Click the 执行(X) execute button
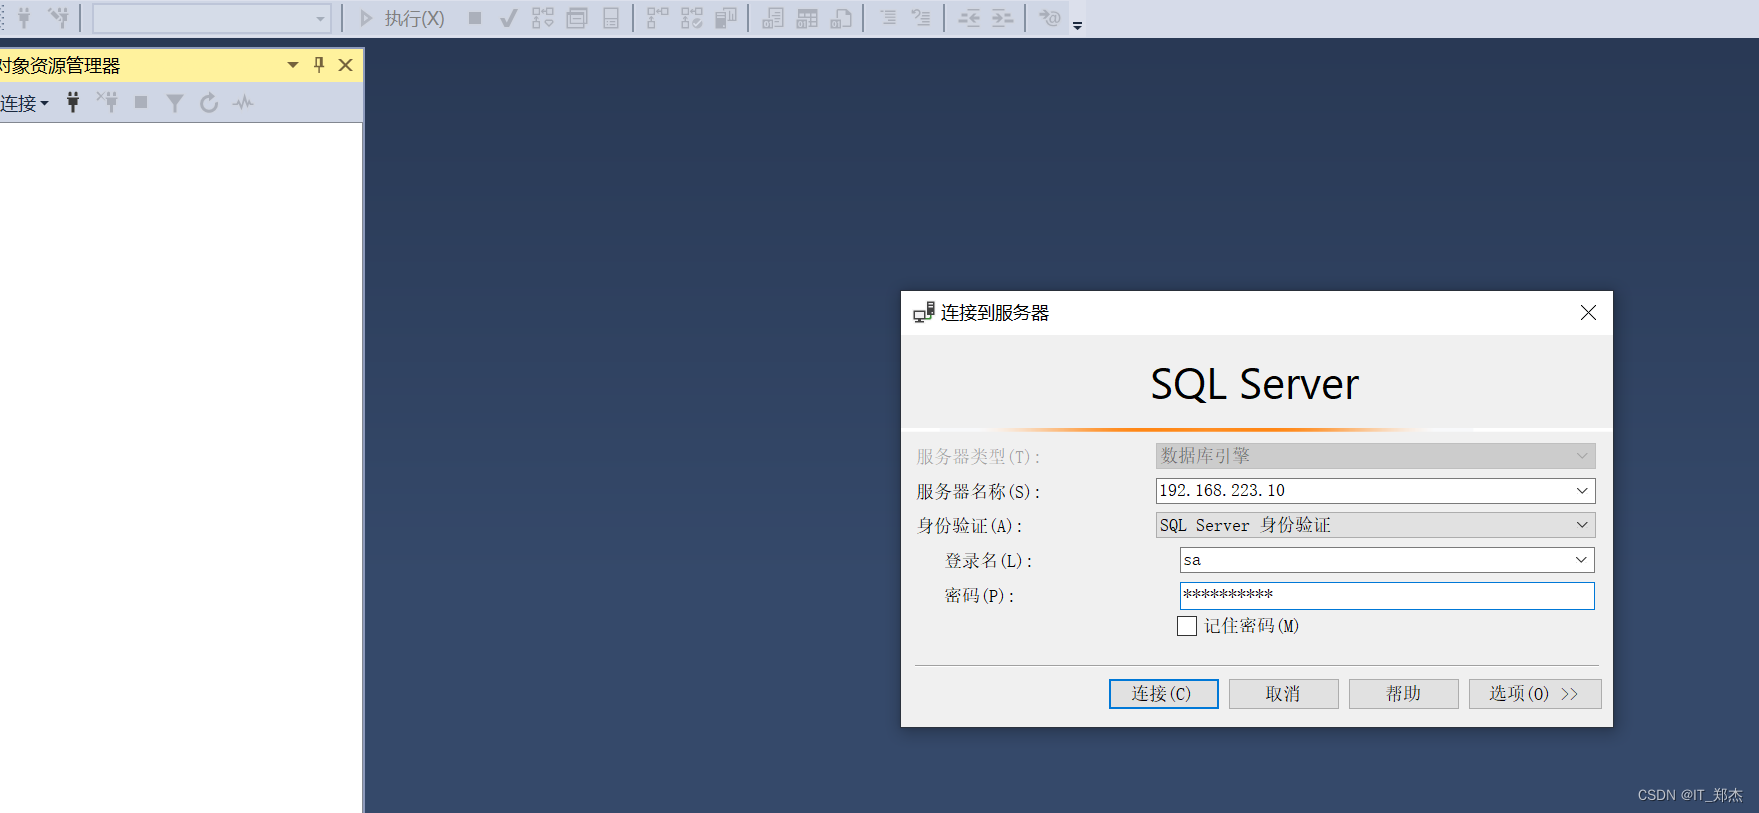 [x=402, y=18]
